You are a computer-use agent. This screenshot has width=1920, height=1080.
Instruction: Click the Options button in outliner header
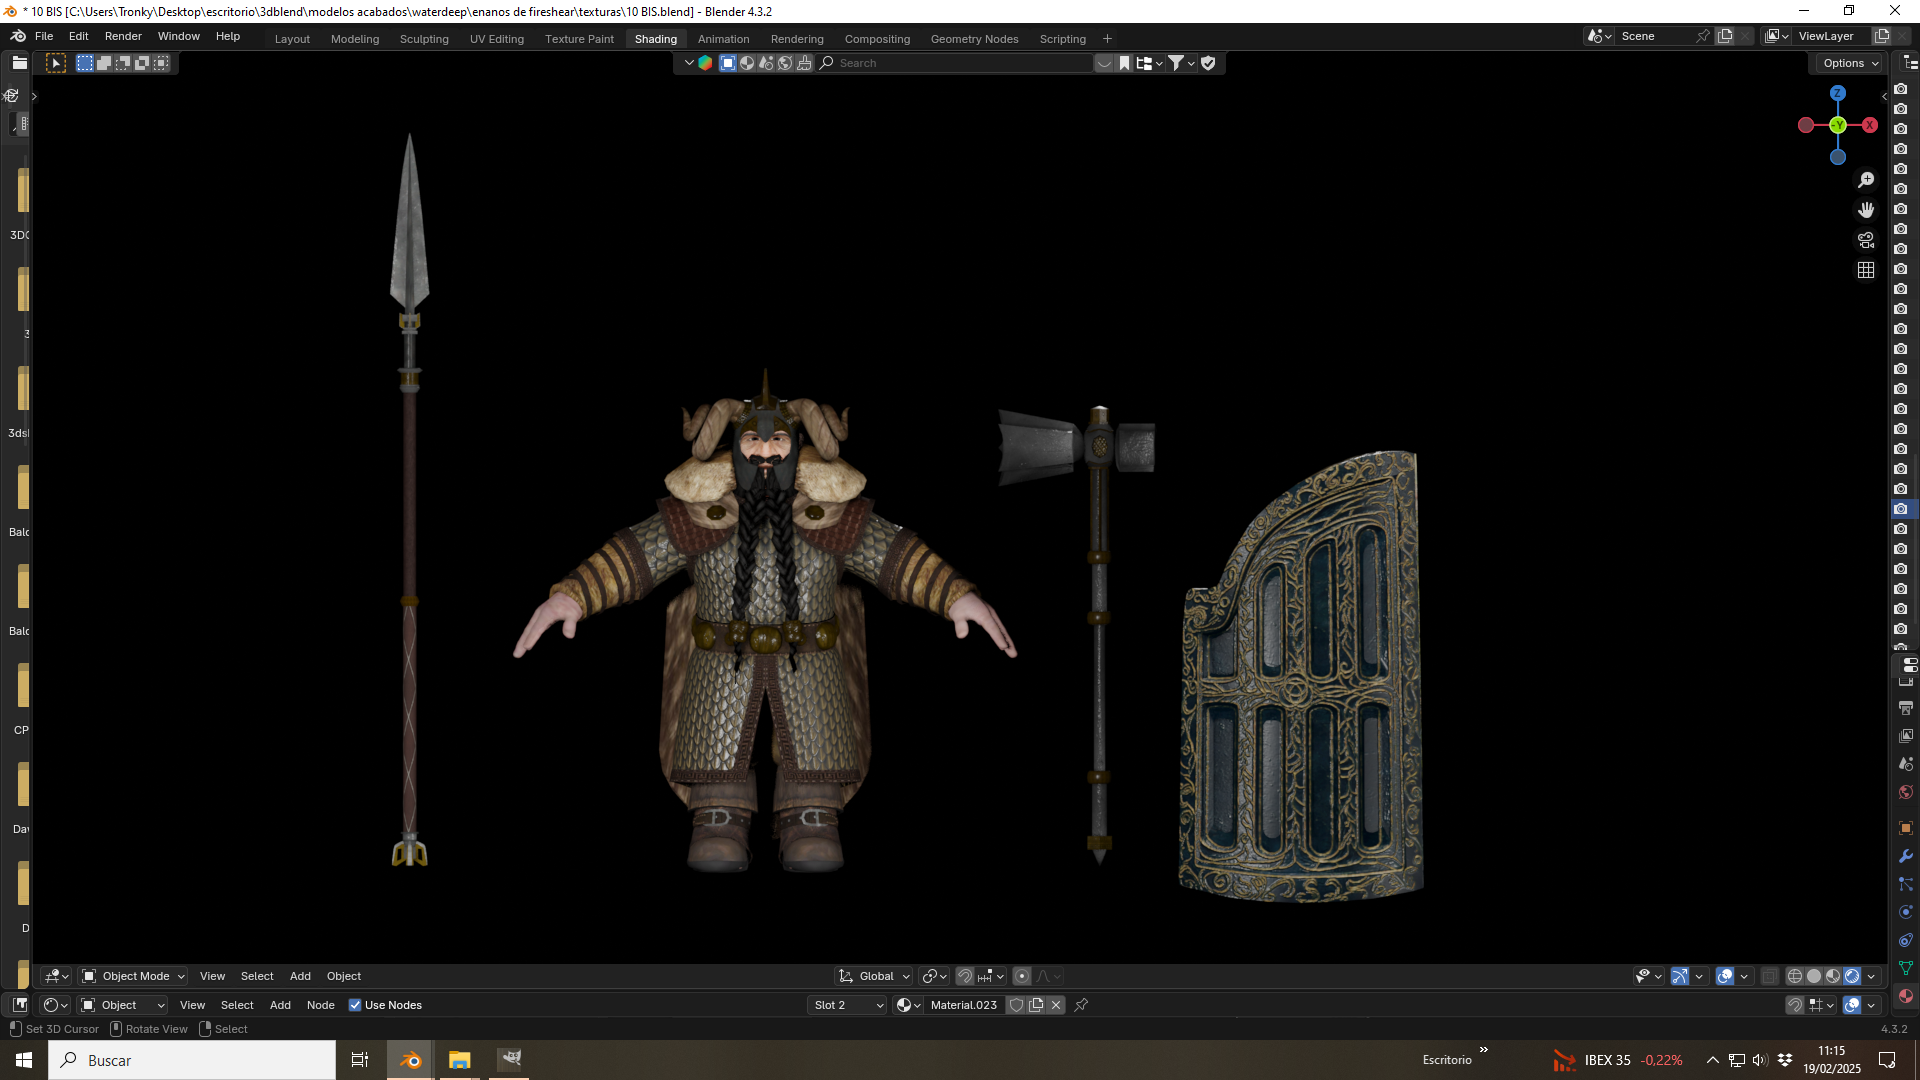click(1849, 63)
